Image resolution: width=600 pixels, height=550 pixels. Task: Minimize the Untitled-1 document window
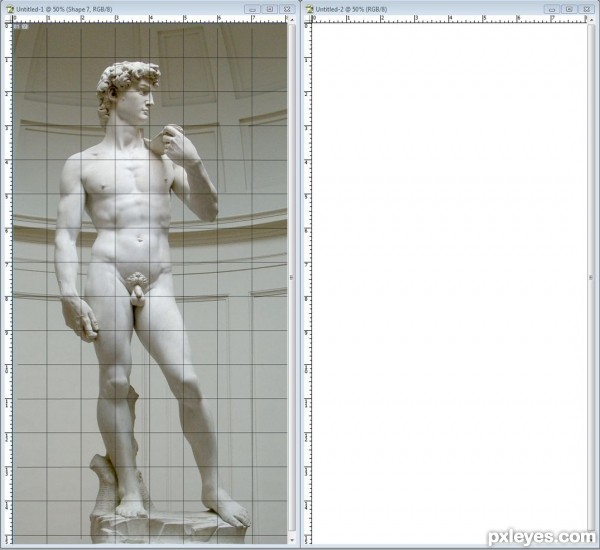point(252,9)
